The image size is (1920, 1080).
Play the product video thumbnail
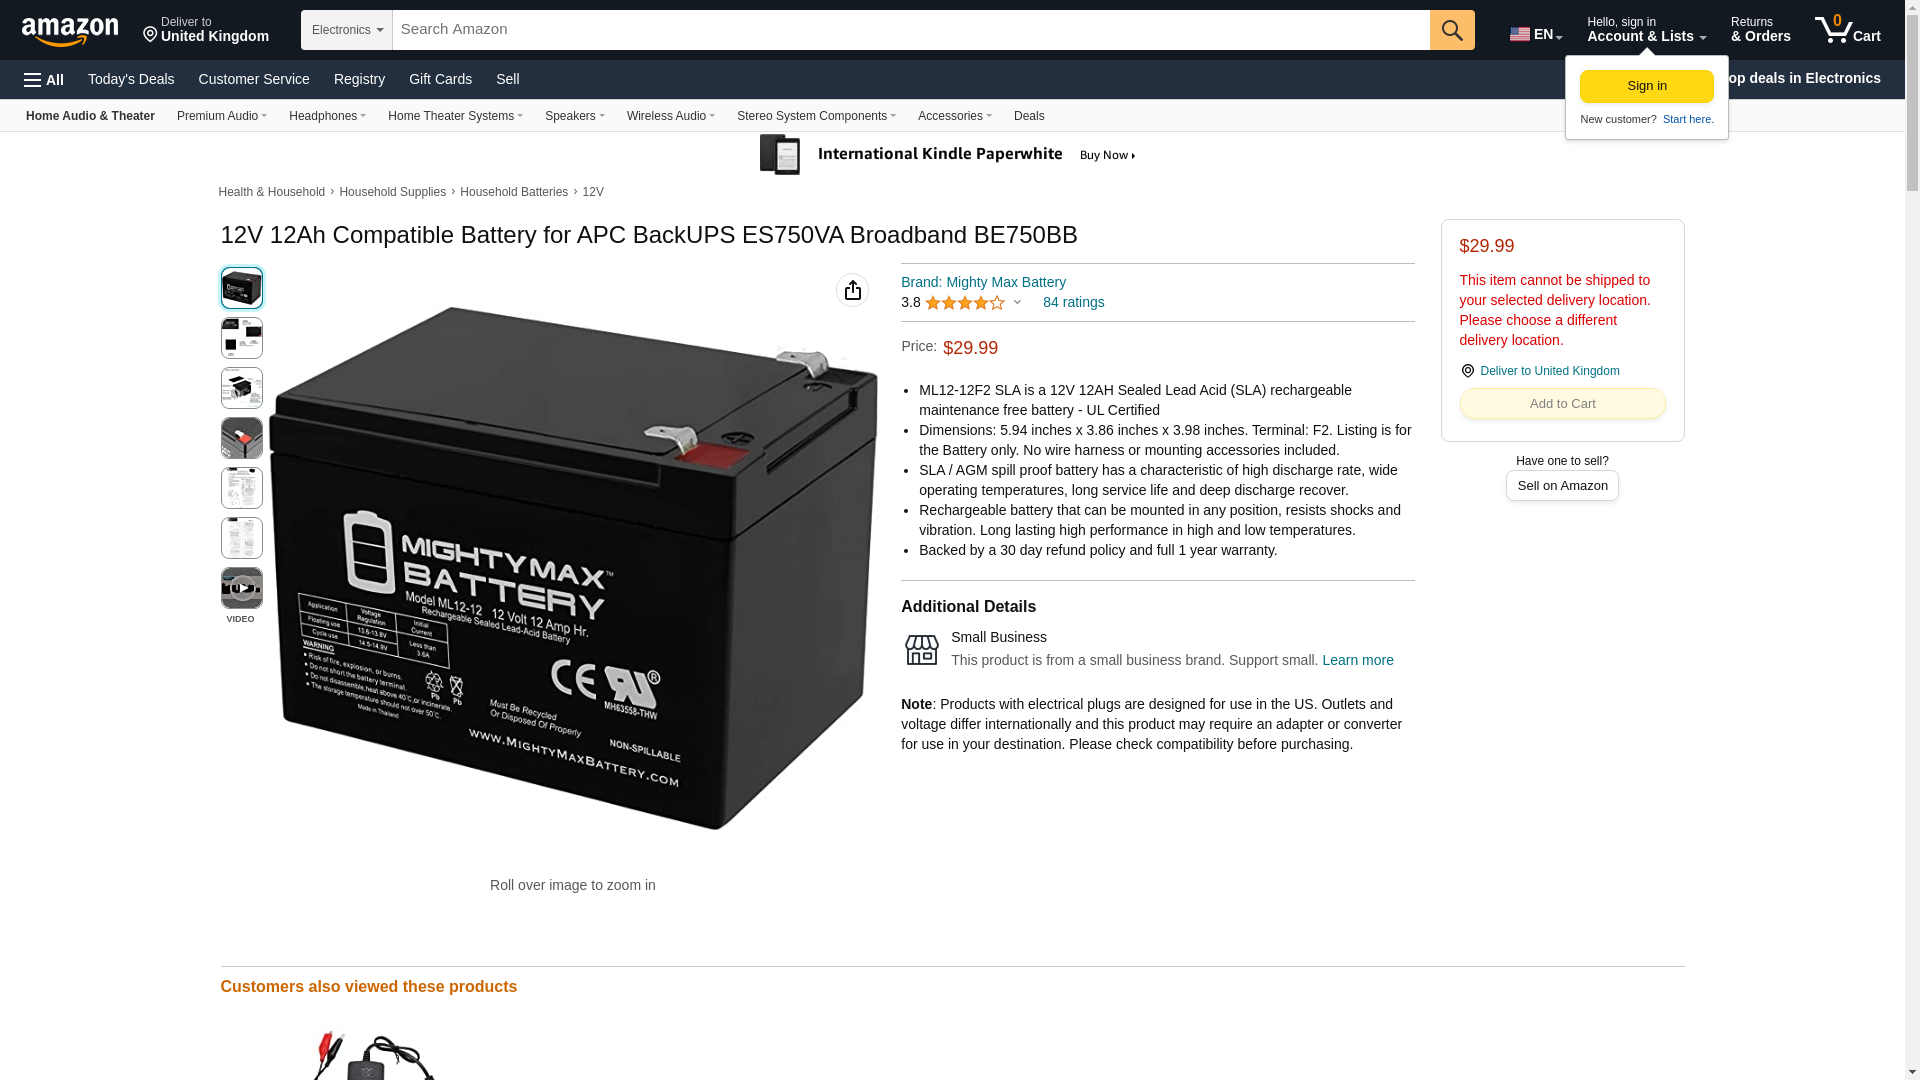click(x=241, y=588)
